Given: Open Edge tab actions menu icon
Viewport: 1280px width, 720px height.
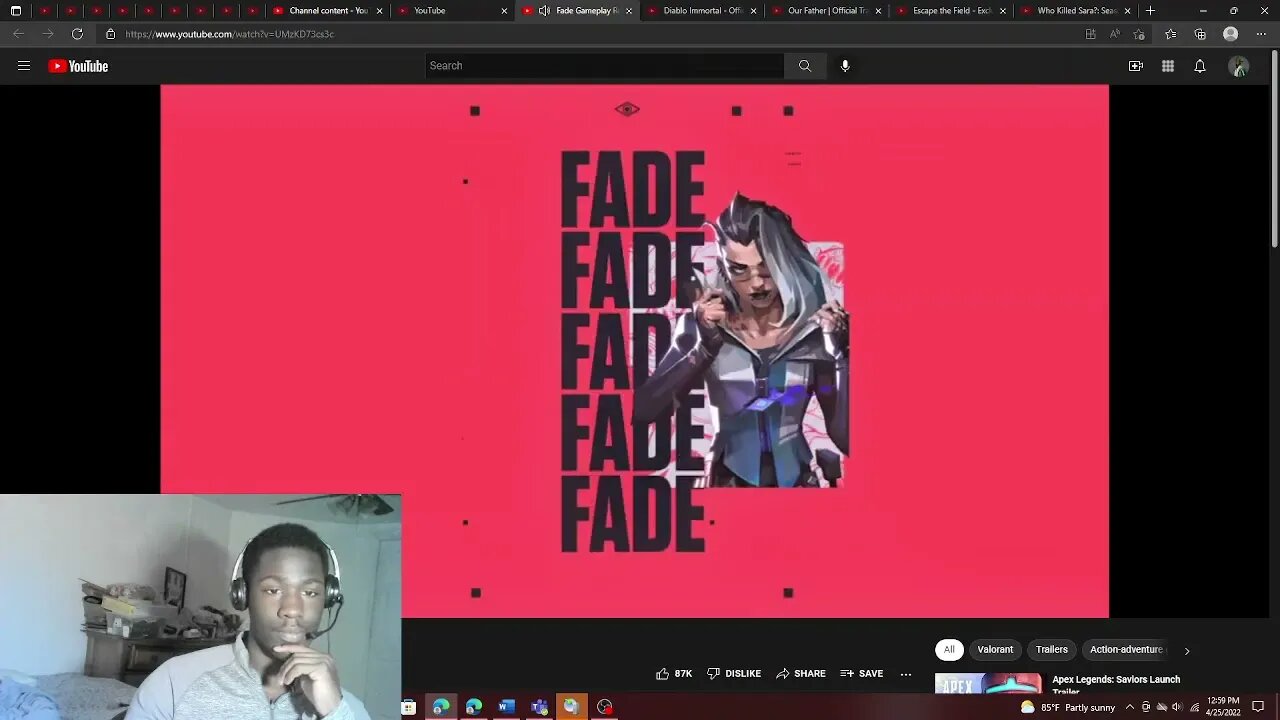Looking at the screenshot, I should tap(15, 11).
